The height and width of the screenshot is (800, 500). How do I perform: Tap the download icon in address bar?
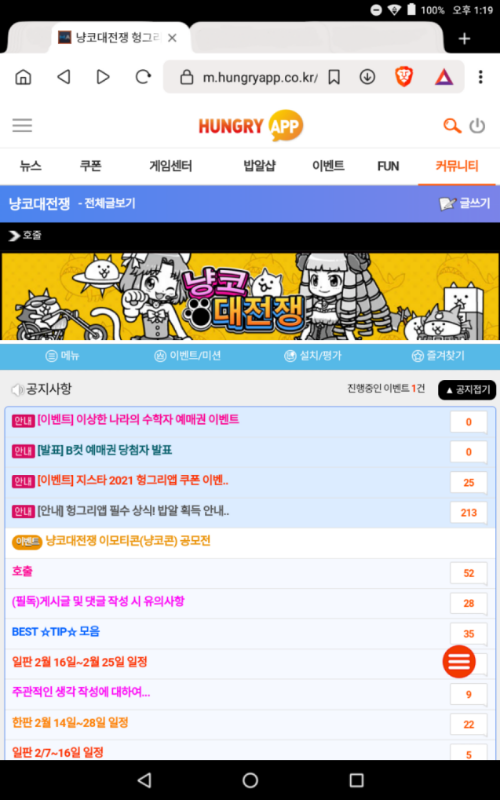coord(367,77)
